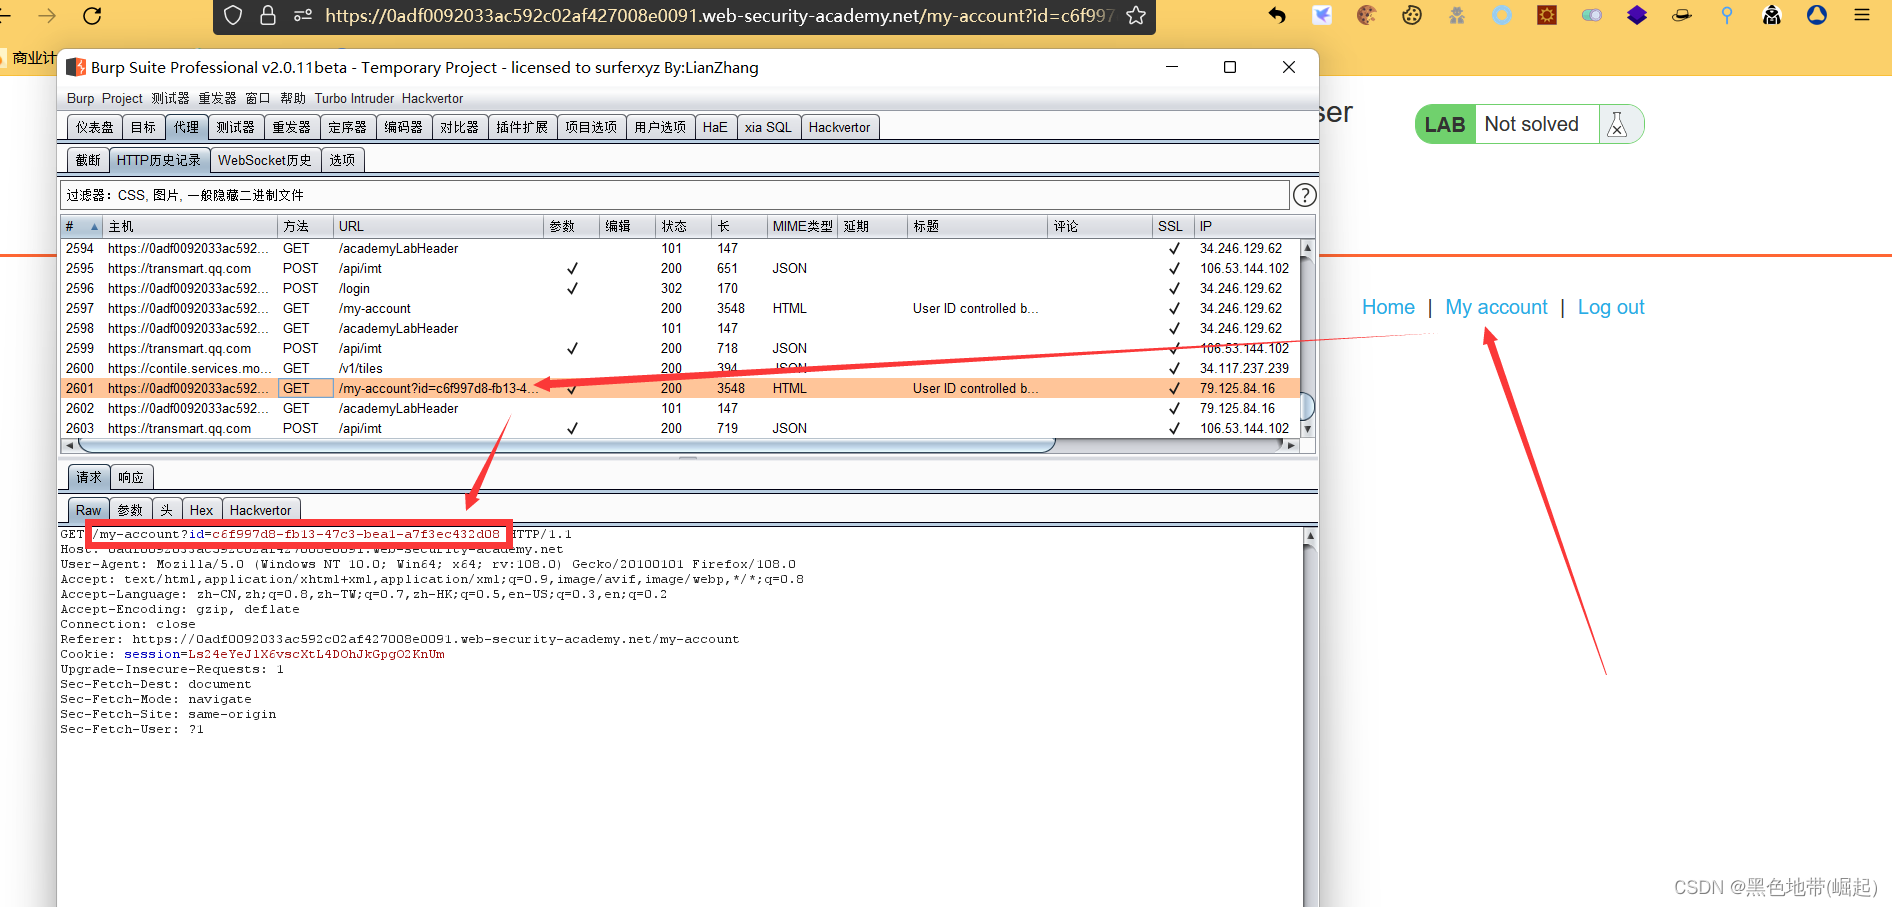This screenshot has width=1892, height=907.
Task: Open the Project menu
Action: [x=122, y=98]
